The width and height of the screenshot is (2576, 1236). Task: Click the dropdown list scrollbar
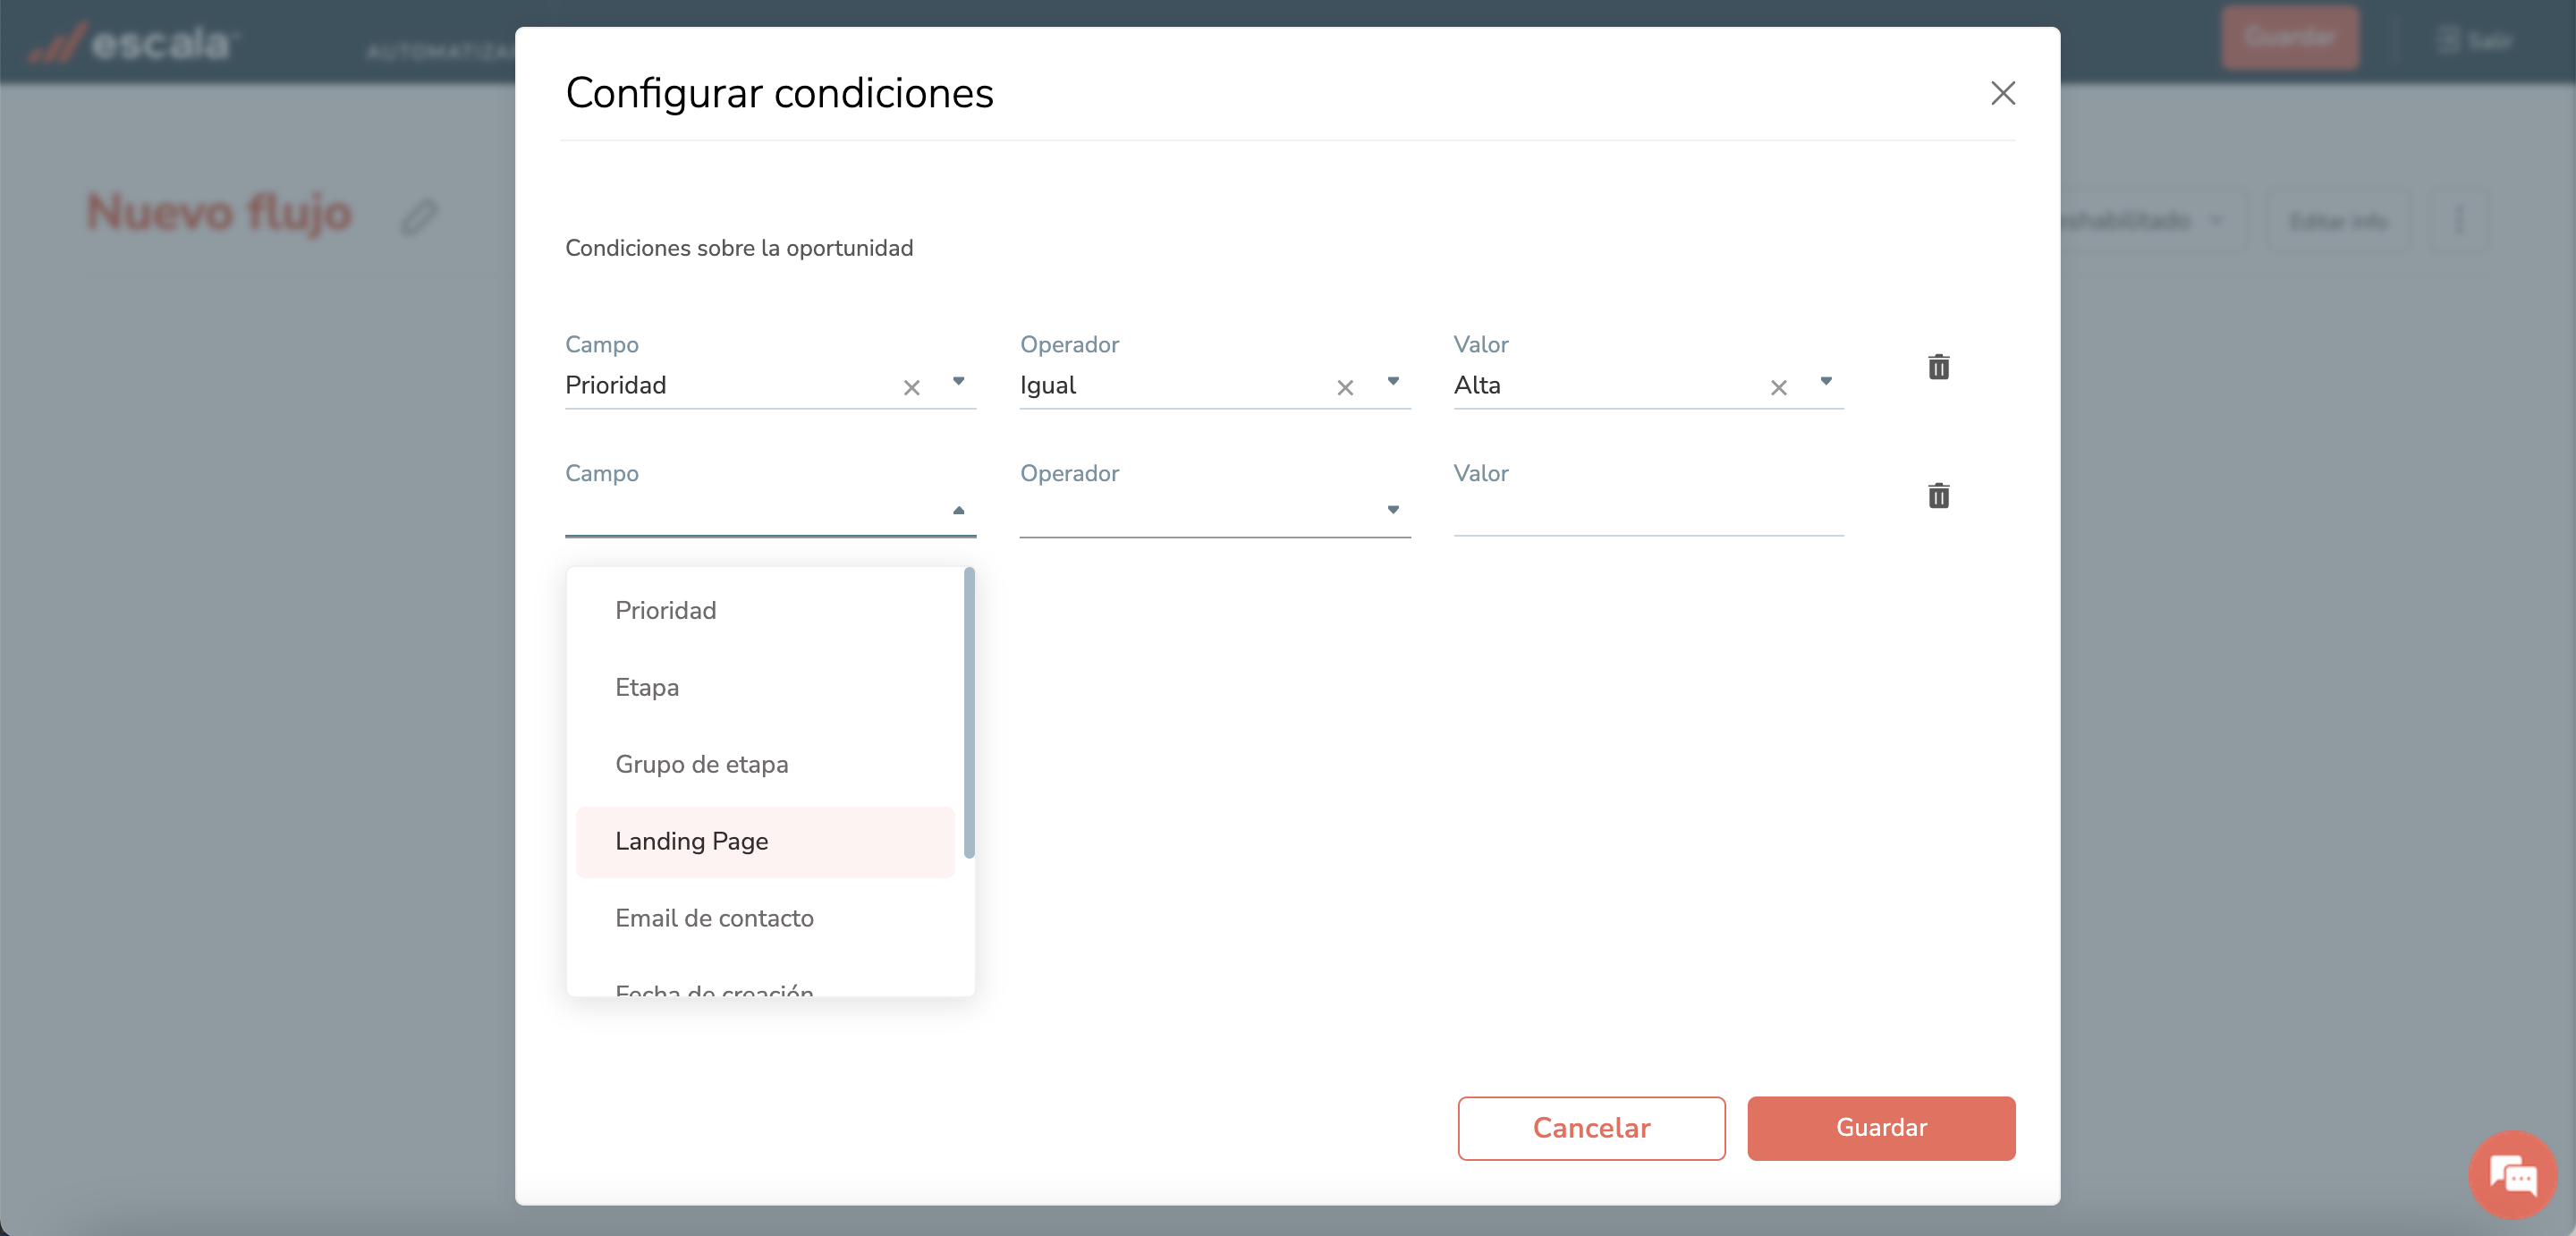(x=968, y=712)
